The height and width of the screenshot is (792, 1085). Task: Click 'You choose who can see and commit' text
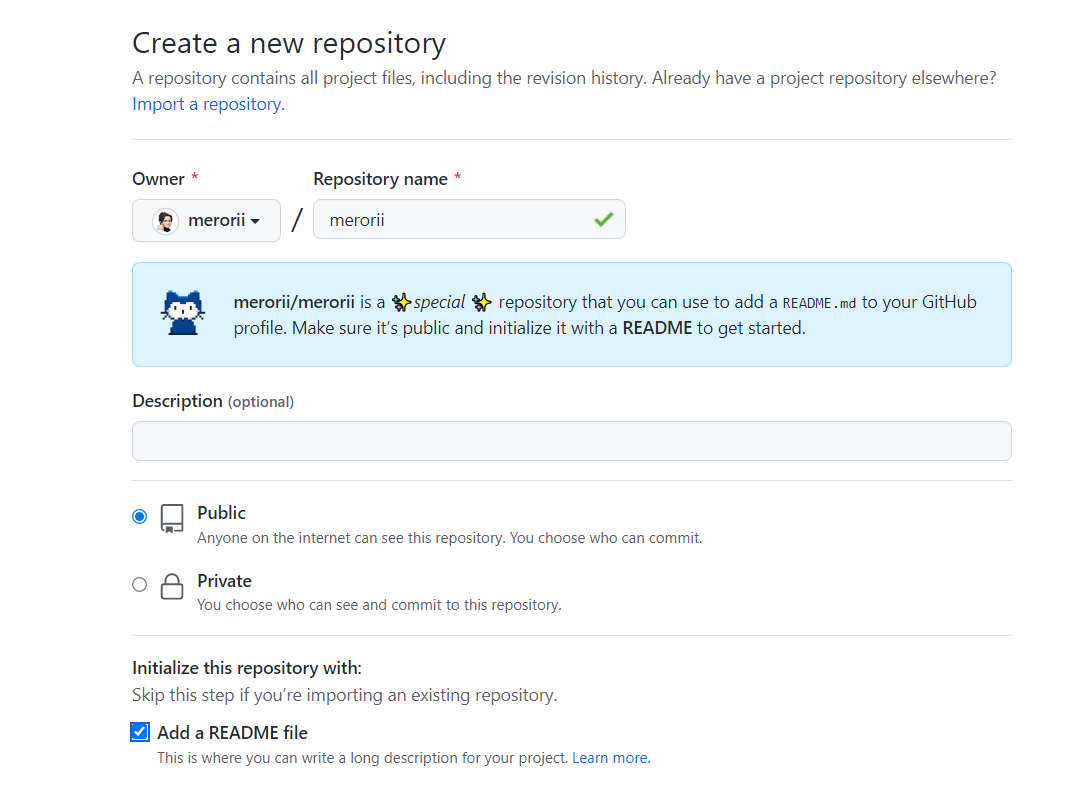(x=379, y=605)
